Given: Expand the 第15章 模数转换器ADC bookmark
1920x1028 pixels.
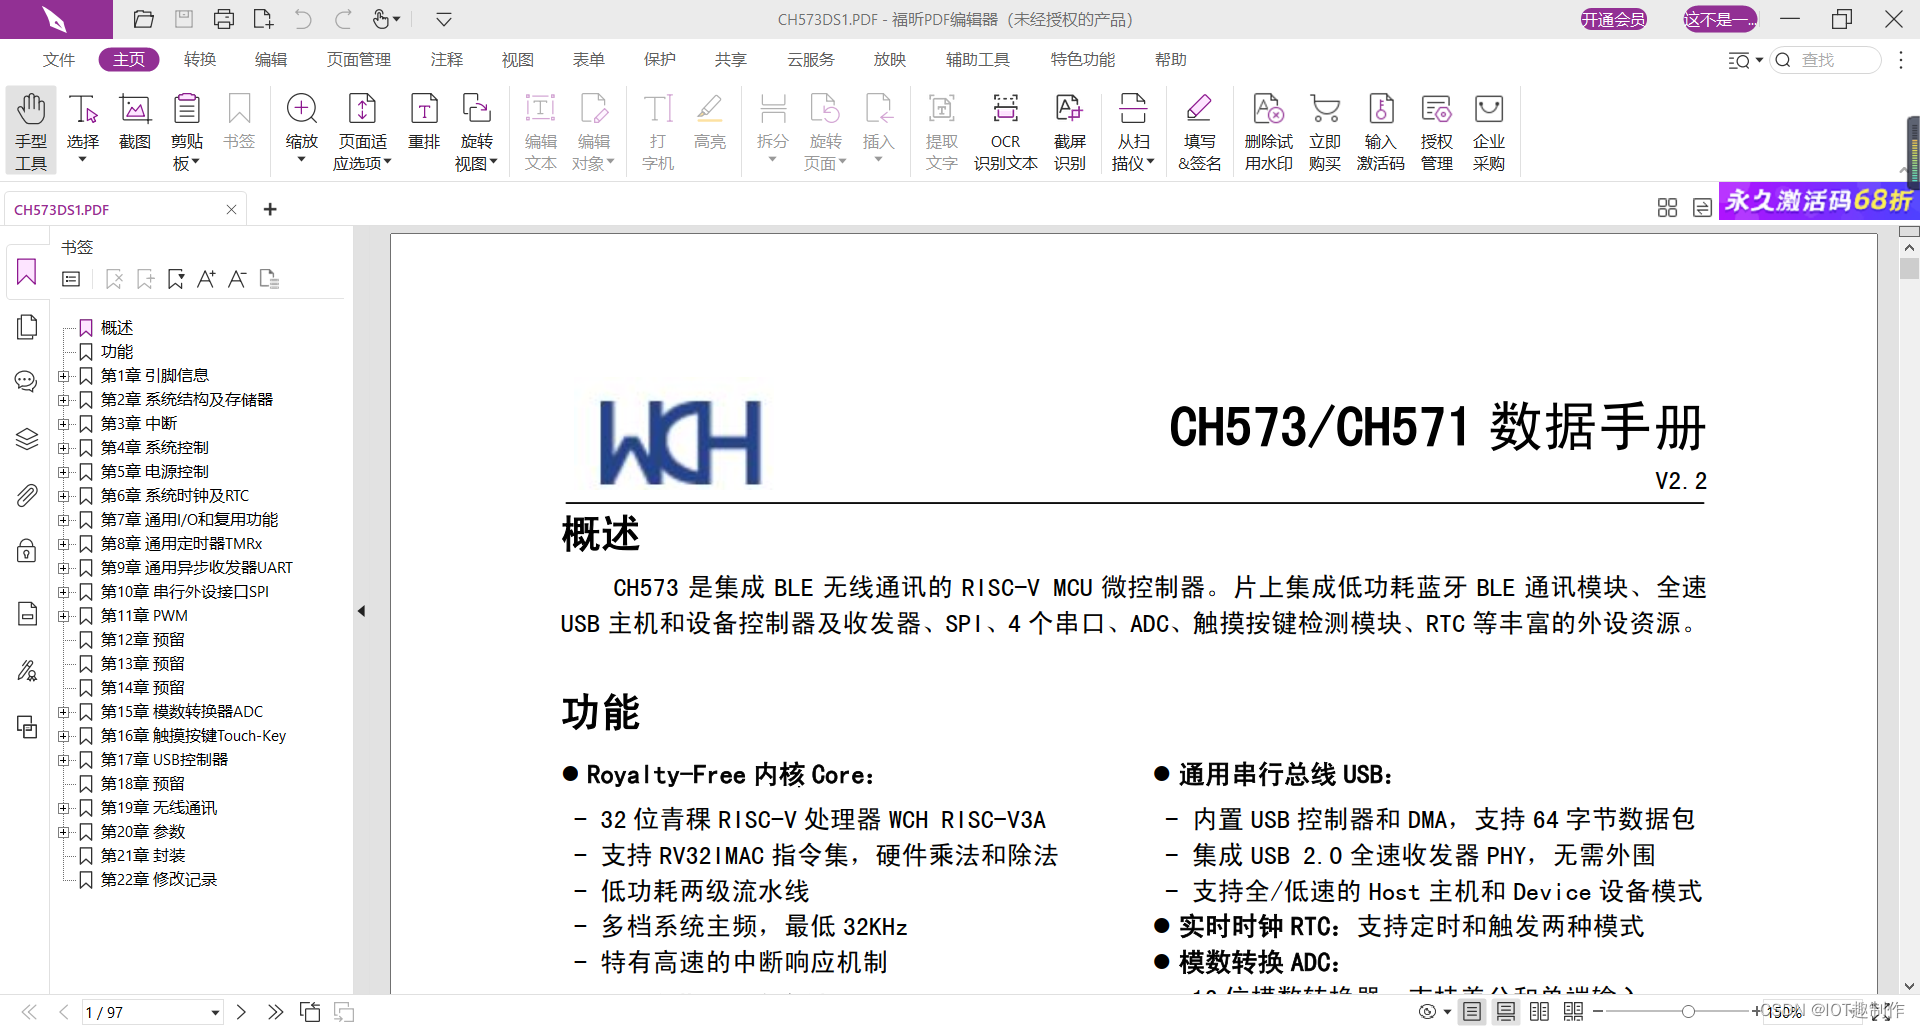Looking at the screenshot, I should click(x=64, y=712).
